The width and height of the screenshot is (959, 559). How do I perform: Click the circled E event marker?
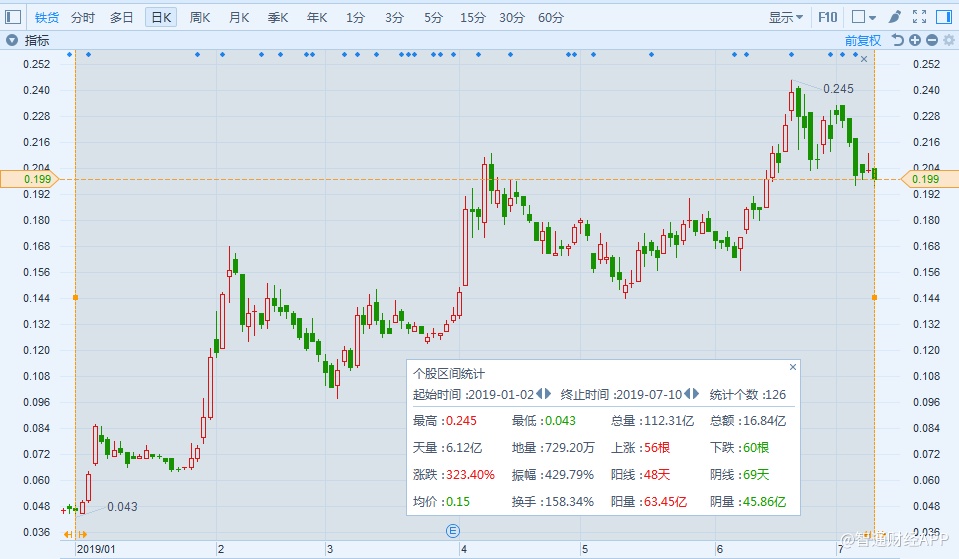(x=452, y=529)
